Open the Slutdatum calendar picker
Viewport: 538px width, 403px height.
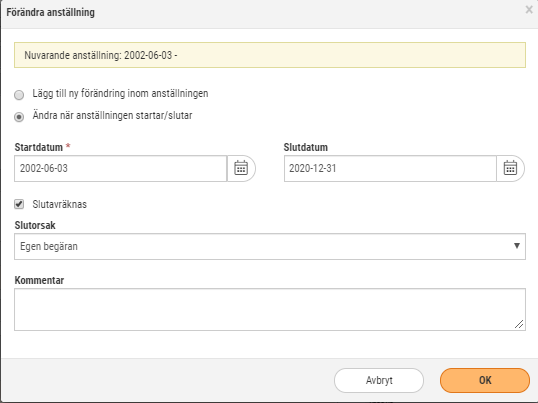pos(510,168)
